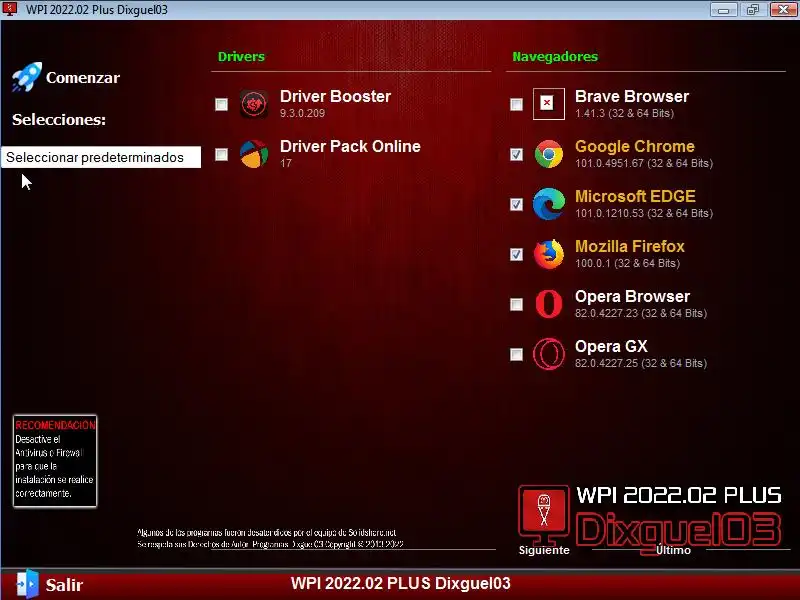Check the Opera GX checkbox
The image size is (800, 600).
pos(516,354)
